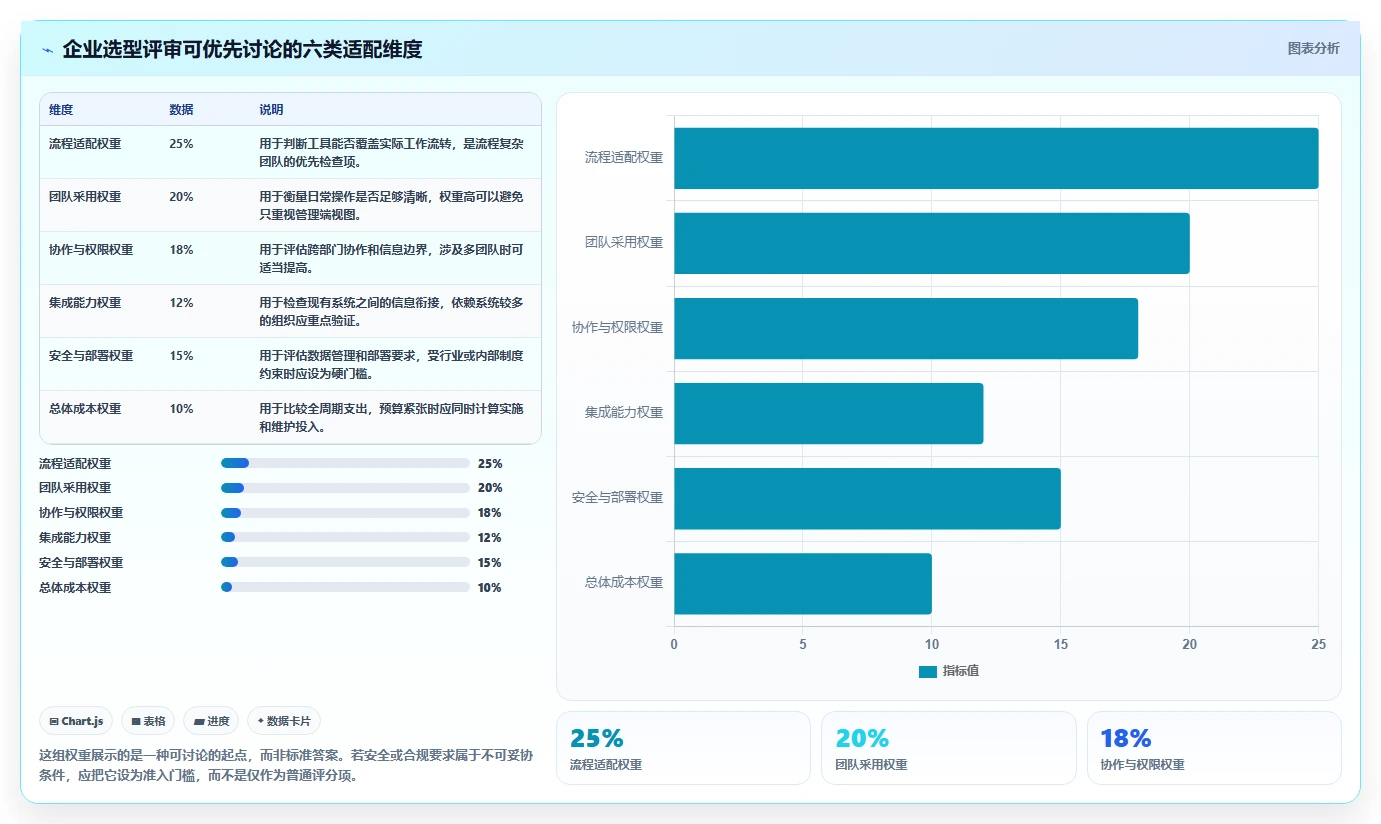
Task: Click description starting 用于检查现有系统
Action: pyautogui.click(x=391, y=312)
